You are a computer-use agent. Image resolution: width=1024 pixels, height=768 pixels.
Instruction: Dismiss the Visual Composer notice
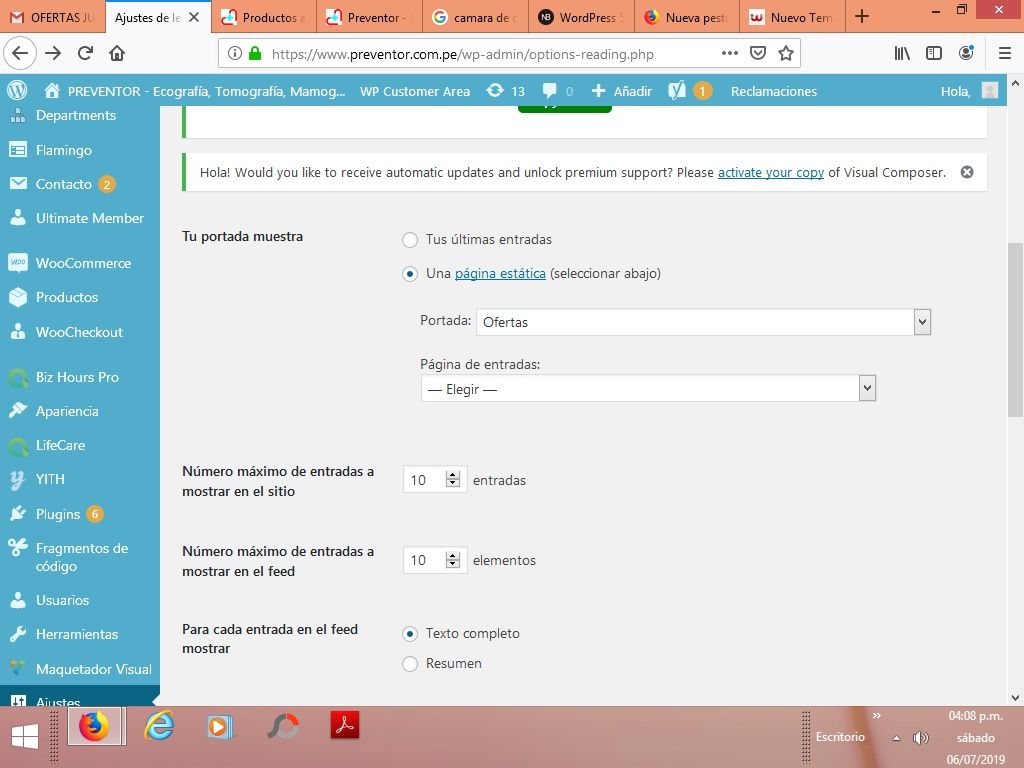click(967, 172)
